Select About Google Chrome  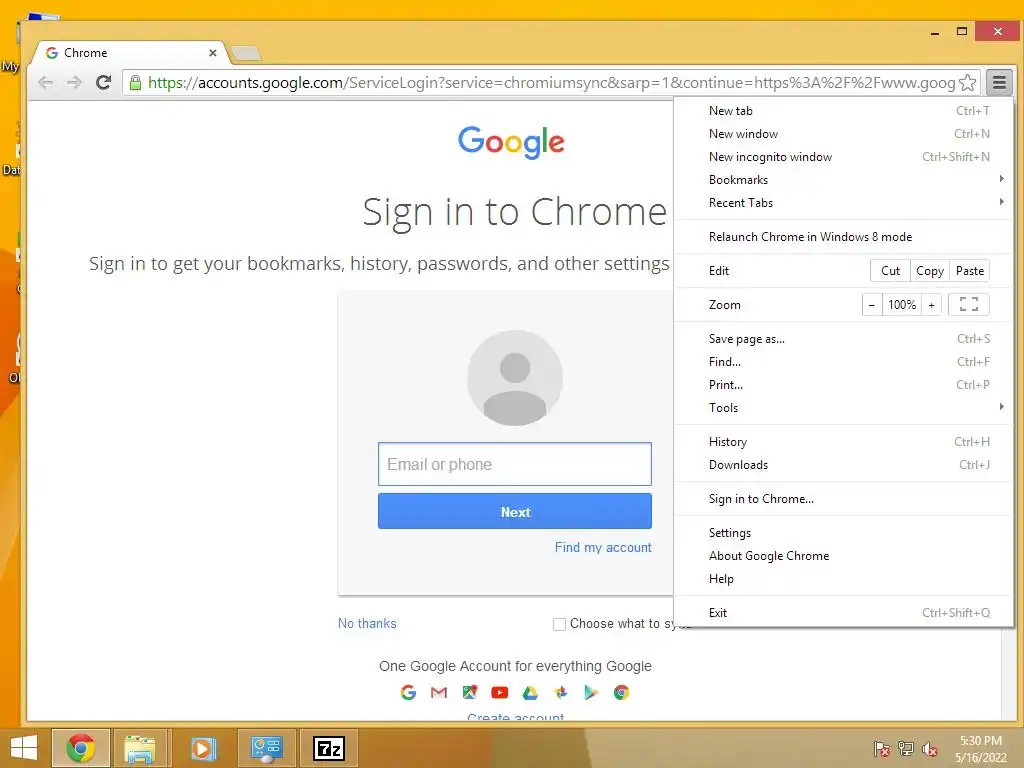(x=844, y=556)
